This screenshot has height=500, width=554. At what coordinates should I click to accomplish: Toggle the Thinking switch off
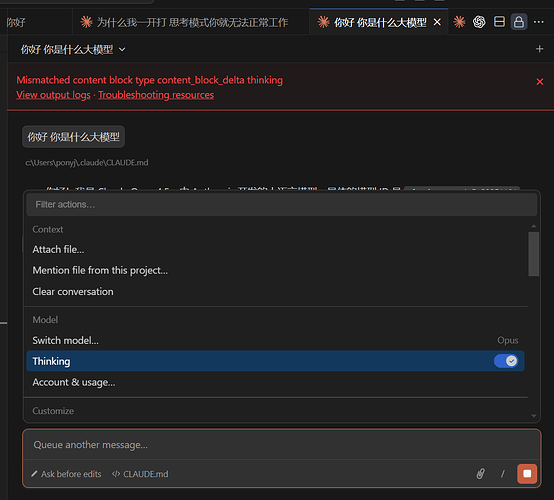pos(506,361)
